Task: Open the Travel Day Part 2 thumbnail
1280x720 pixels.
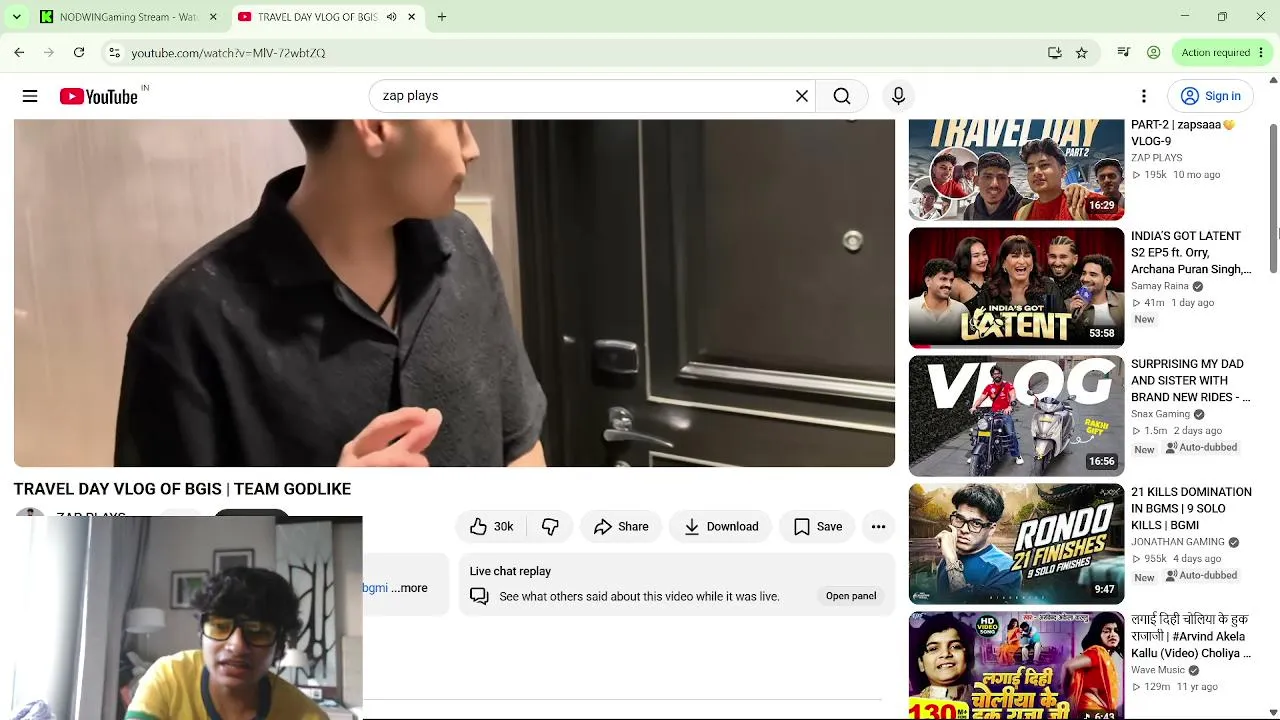Action: point(1016,170)
